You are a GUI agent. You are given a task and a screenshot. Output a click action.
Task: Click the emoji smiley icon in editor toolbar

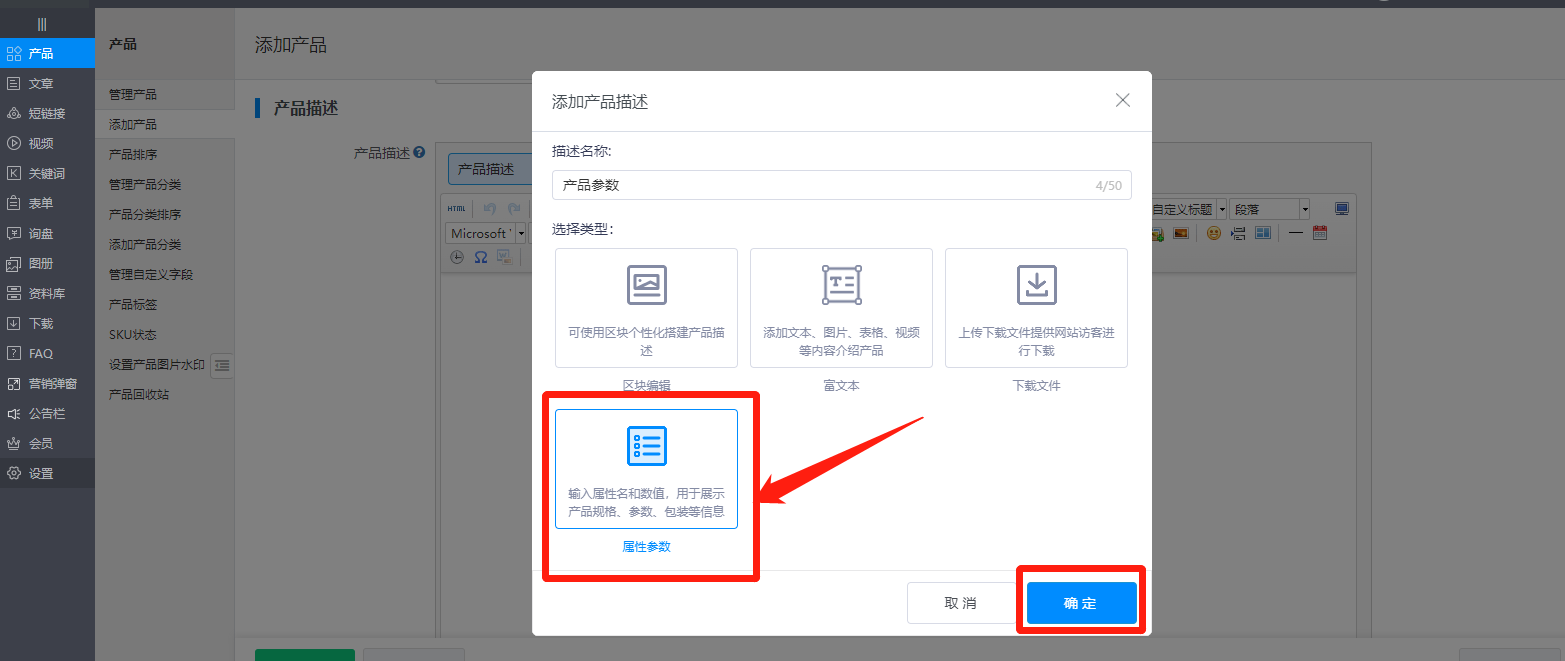[1213, 233]
